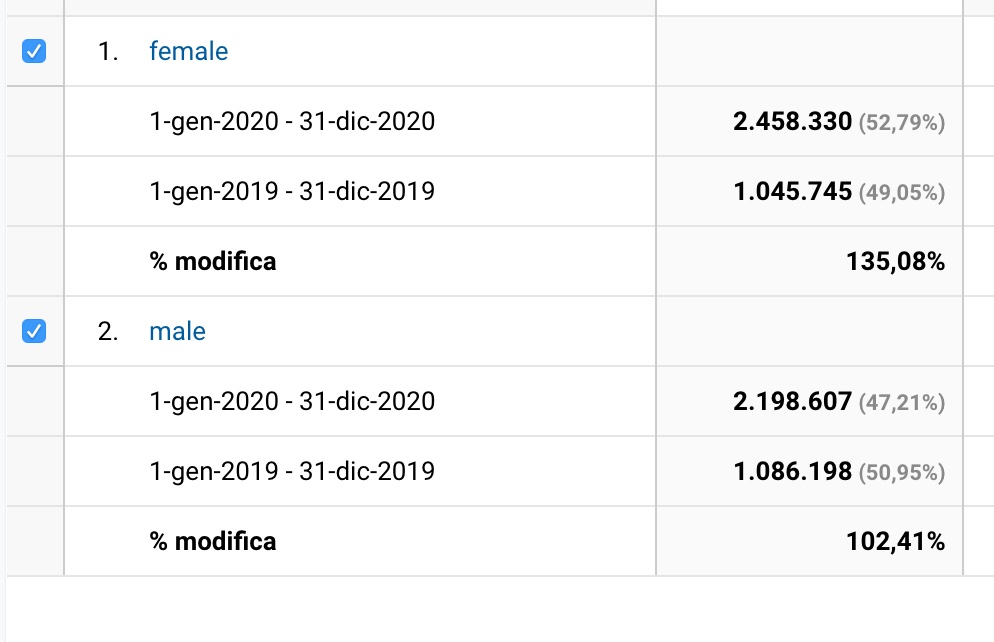Click the (52,79%) share percentage

pos(902,123)
